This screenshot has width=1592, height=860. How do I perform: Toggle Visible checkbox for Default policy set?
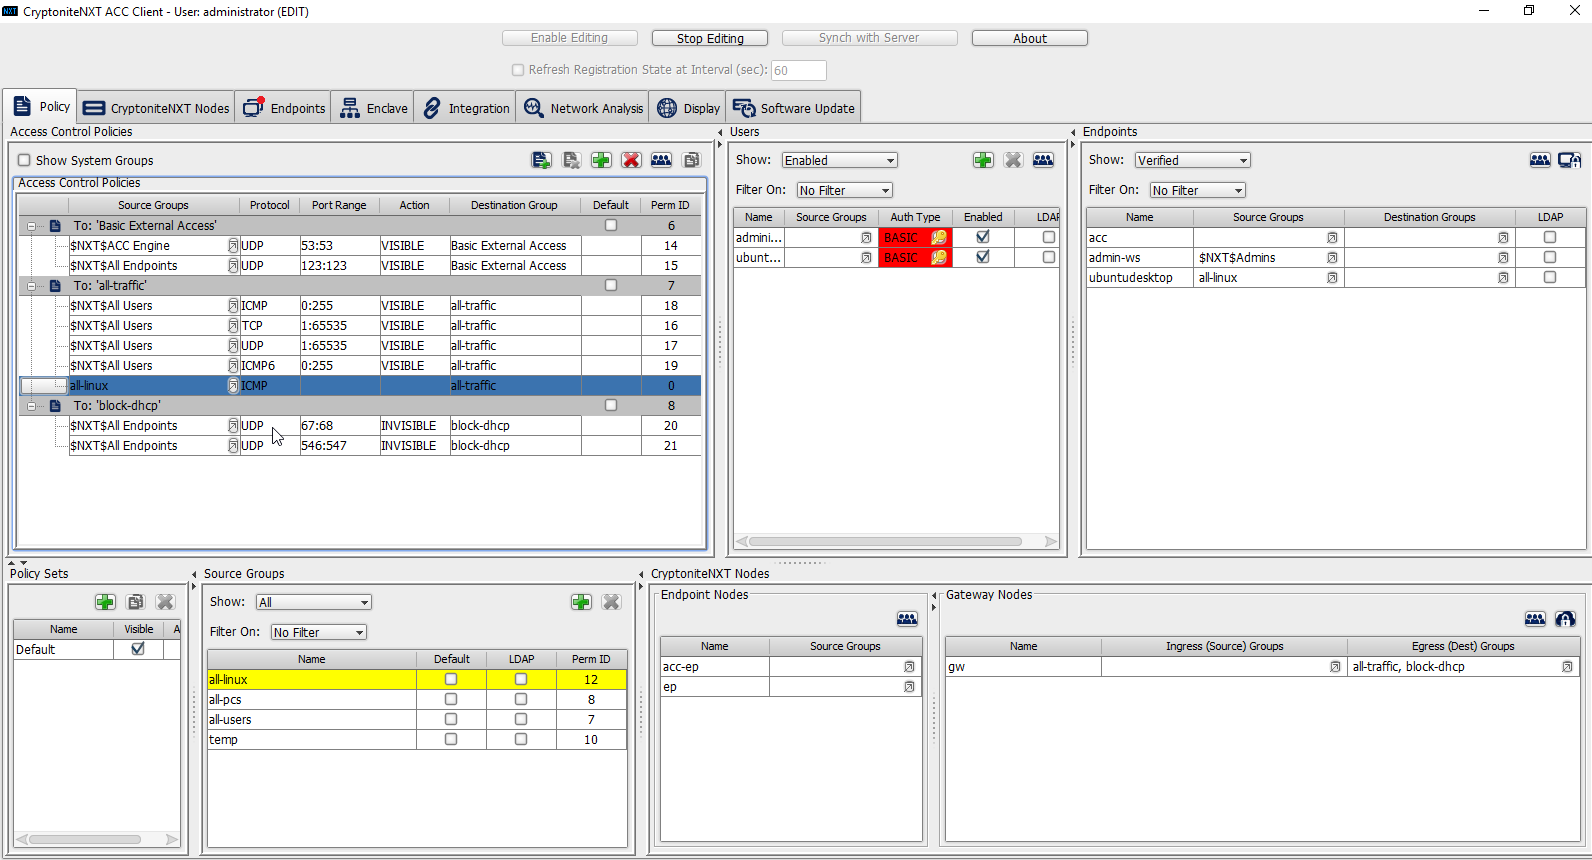(x=138, y=649)
